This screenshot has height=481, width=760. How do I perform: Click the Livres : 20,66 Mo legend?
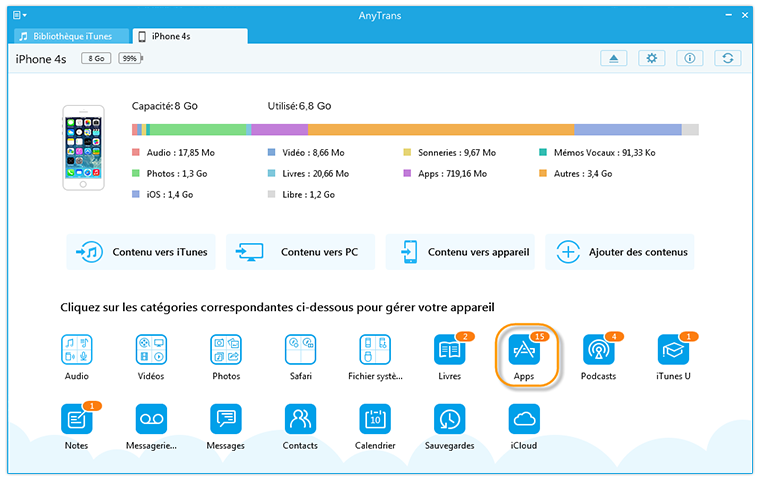(308, 174)
